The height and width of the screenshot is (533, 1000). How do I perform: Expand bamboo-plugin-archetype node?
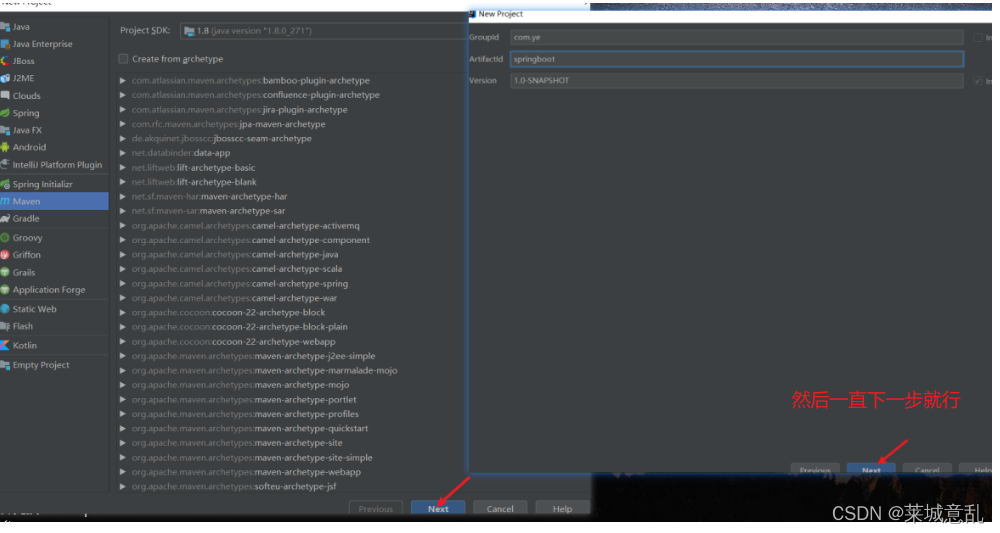pyautogui.click(x=122, y=81)
